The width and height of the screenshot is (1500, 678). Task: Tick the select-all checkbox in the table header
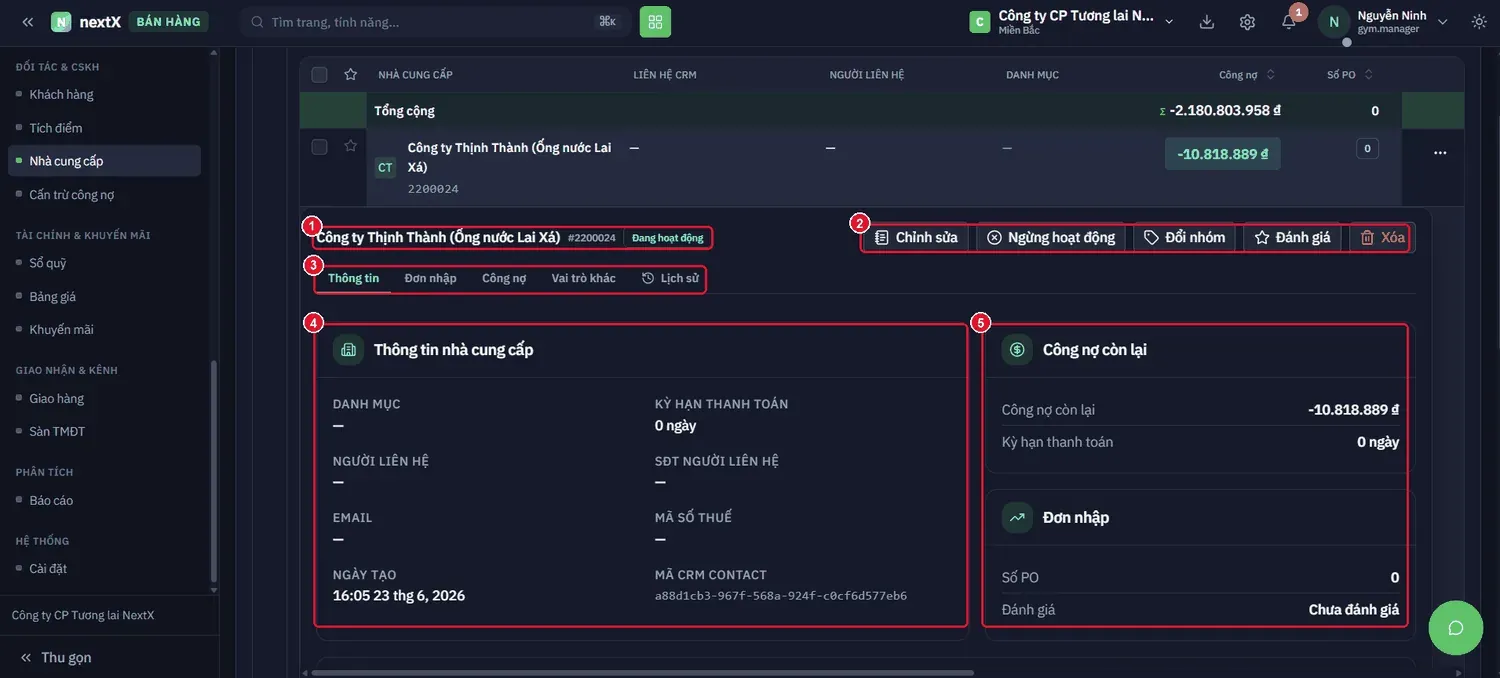319,74
